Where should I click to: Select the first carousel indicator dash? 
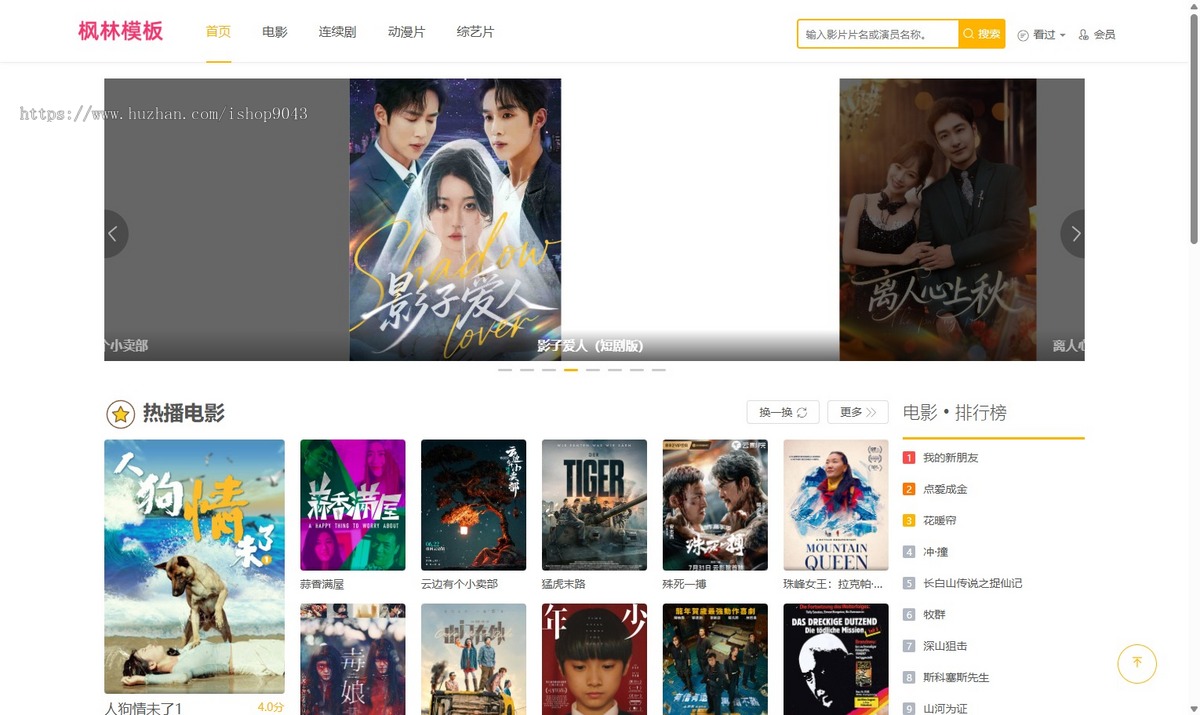[x=505, y=370]
